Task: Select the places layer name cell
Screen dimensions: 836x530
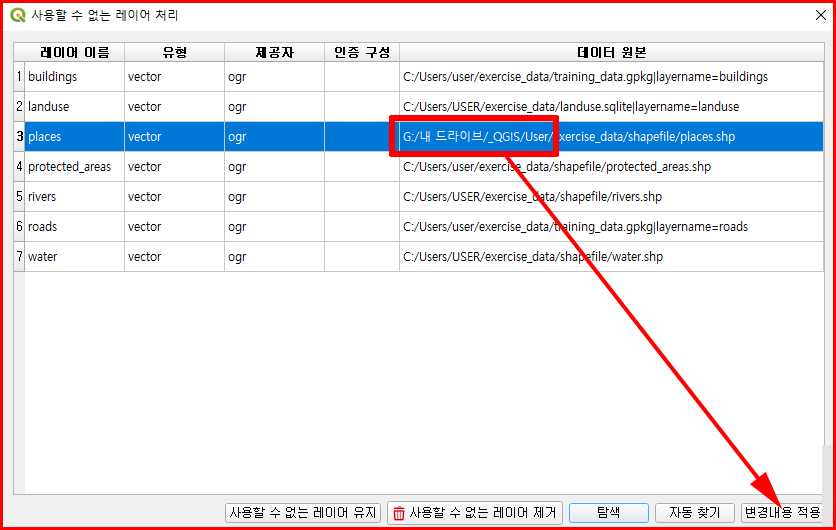Action: tap(74, 136)
